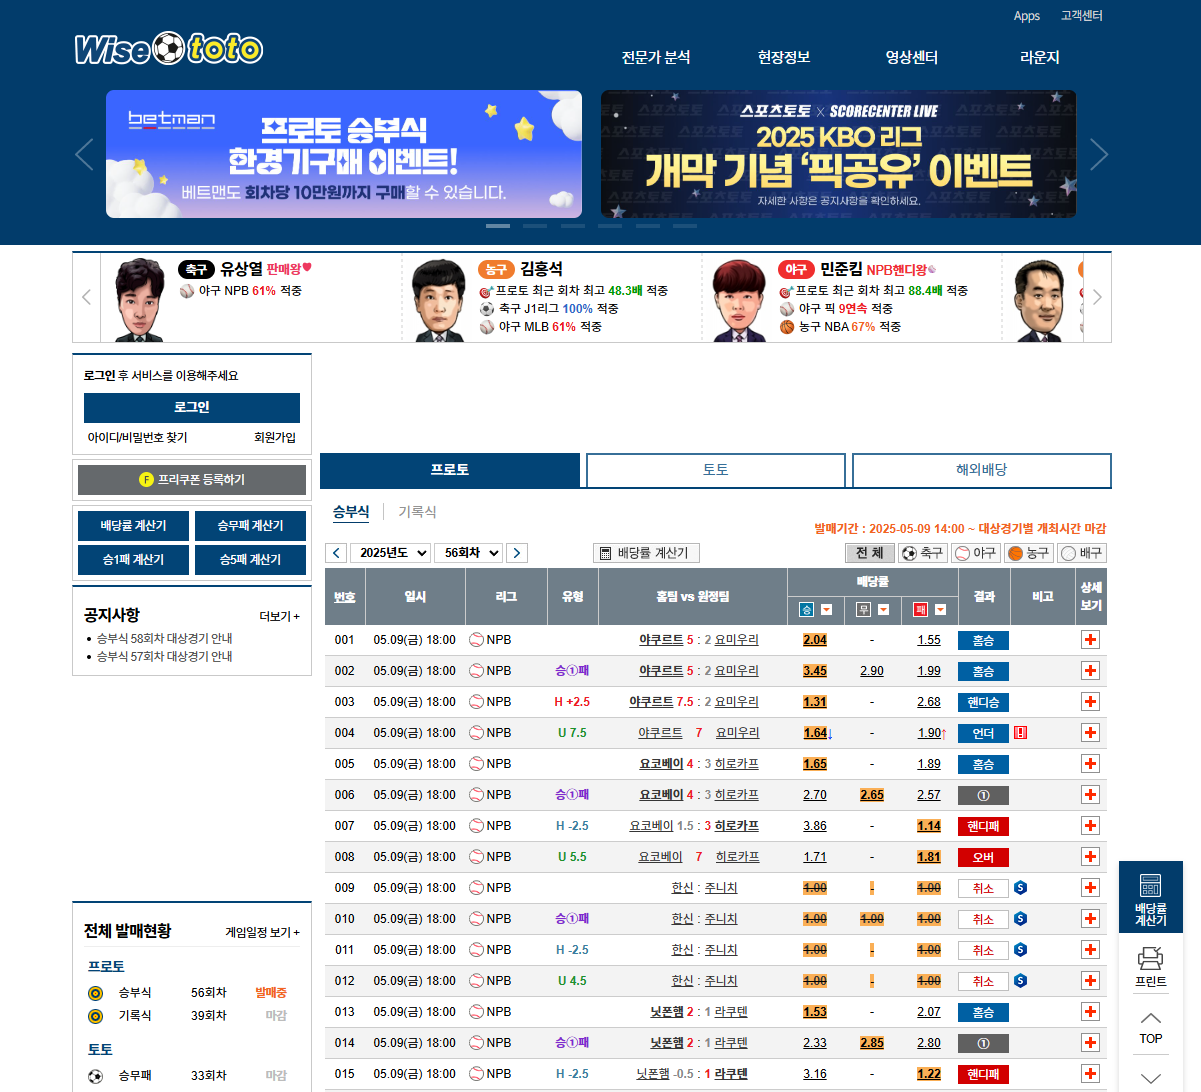Screen dimensions: 1201x1092
Task: Click 민준킴 expert avatar
Action: tap(739, 300)
